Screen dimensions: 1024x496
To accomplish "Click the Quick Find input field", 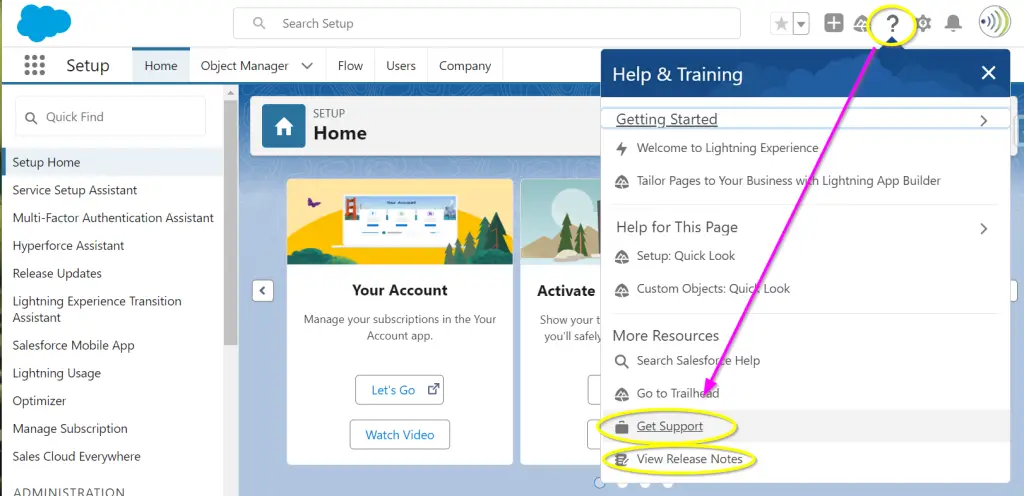I will pyautogui.click(x=110, y=117).
